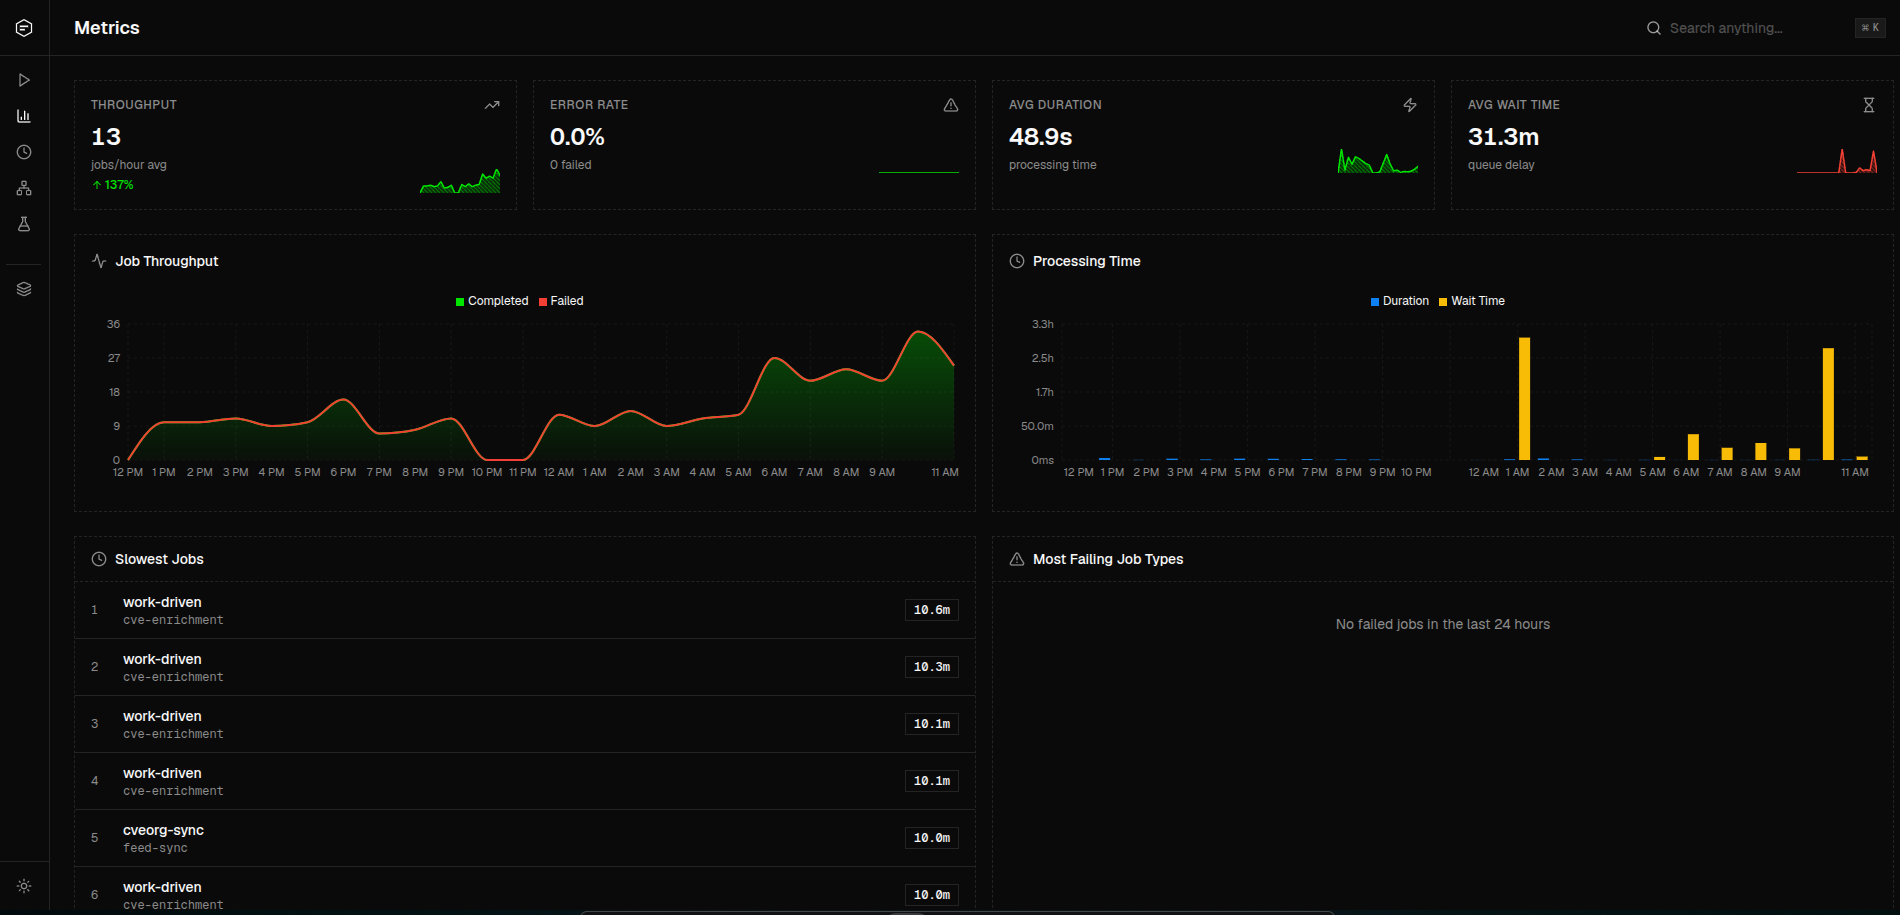Image resolution: width=1900 pixels, height=915 pixels.
Task: Open slowest job row 3 work-driven
Action: [525, 724]
